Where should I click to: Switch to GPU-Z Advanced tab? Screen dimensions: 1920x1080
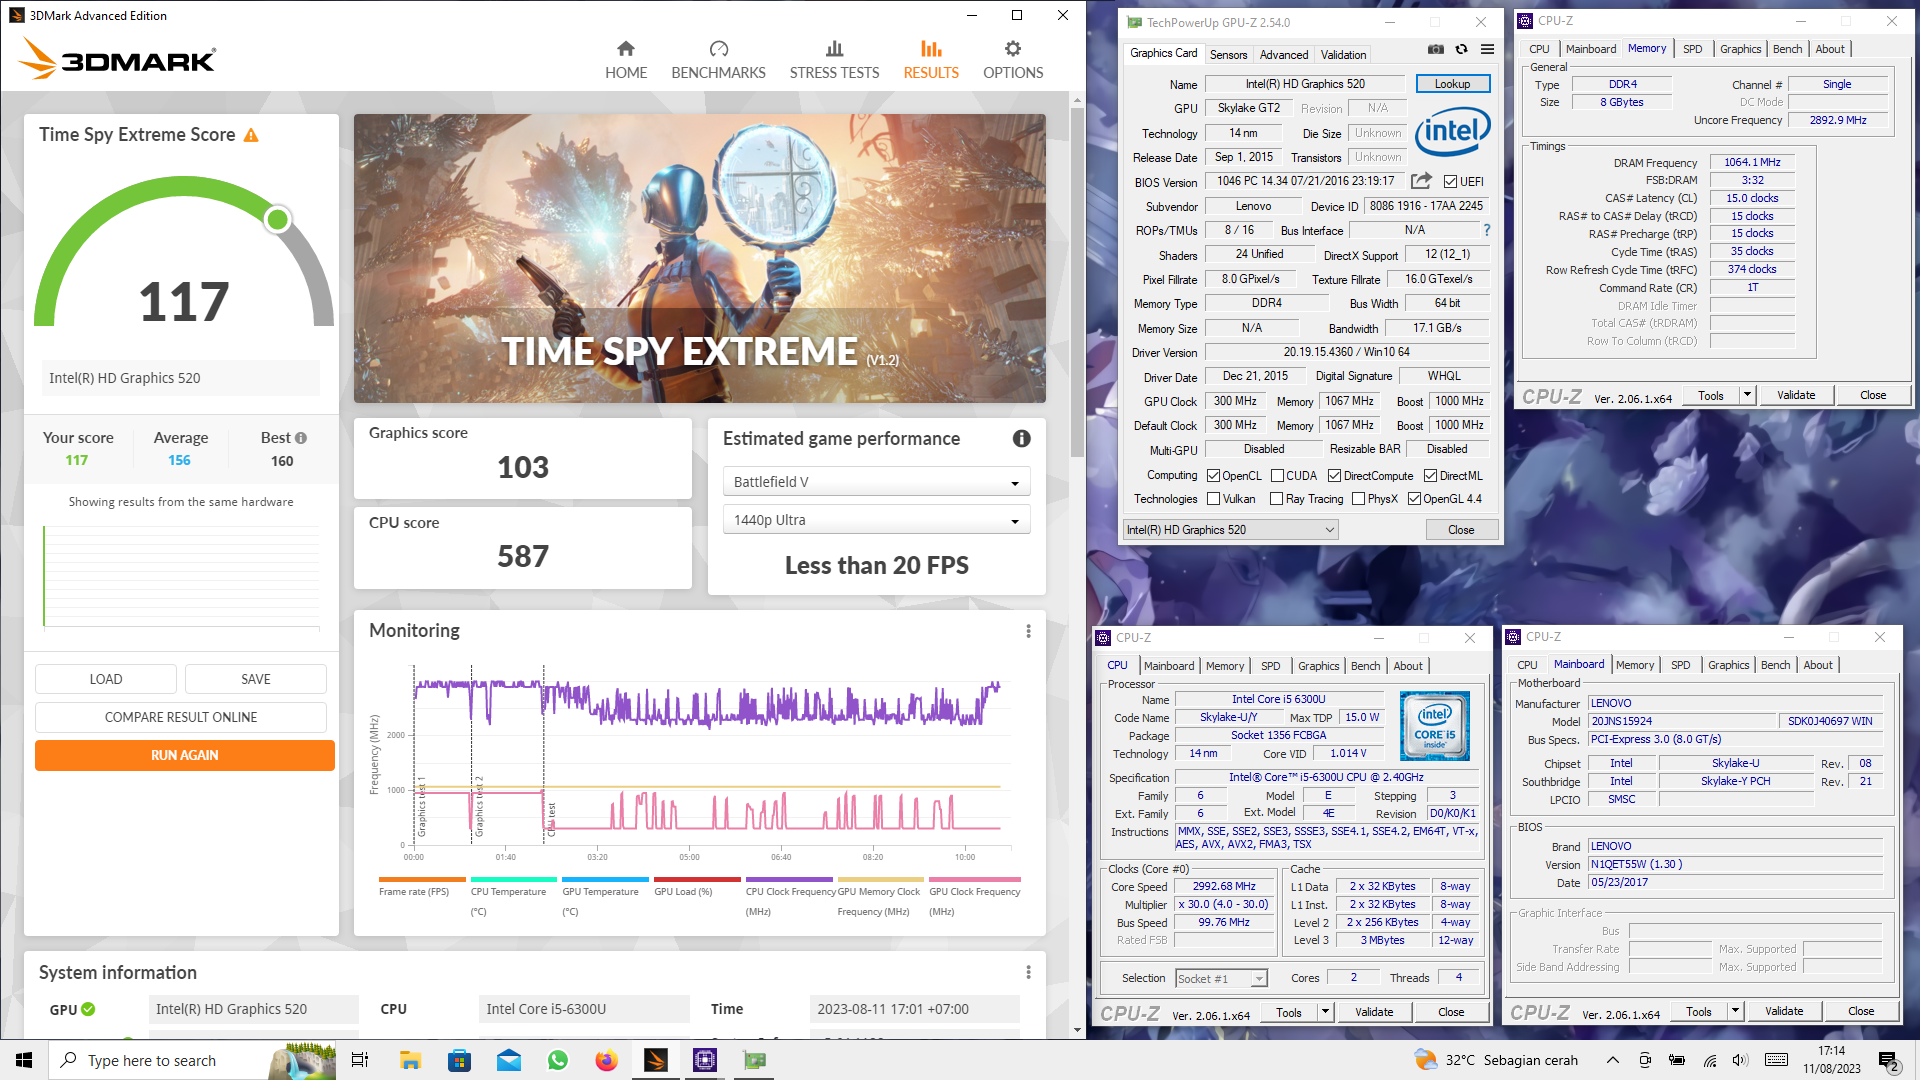1284,55
